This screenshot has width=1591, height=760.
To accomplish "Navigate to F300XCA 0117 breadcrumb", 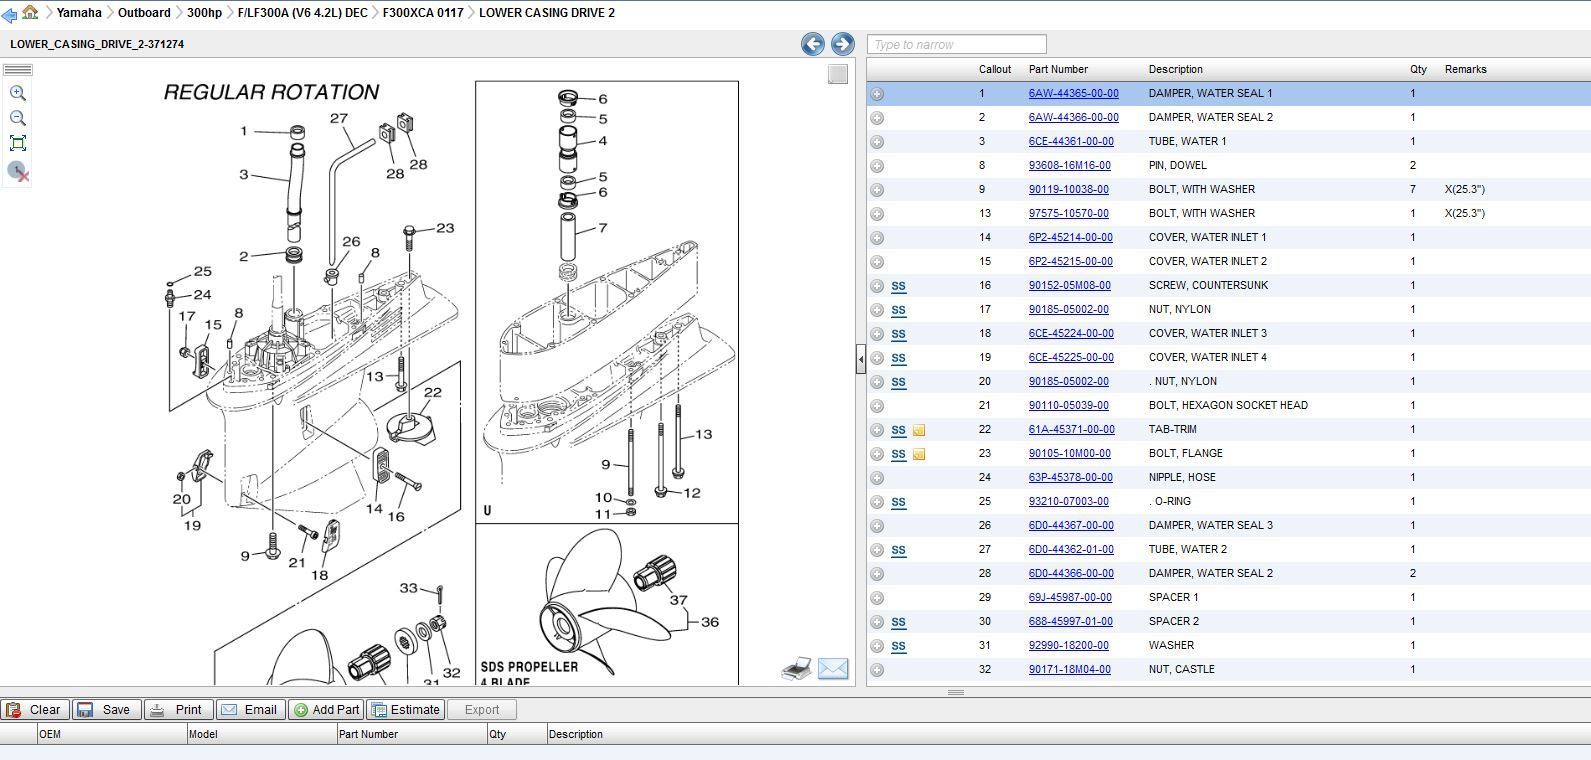I will pyautogui.click(x=423, y=13).
